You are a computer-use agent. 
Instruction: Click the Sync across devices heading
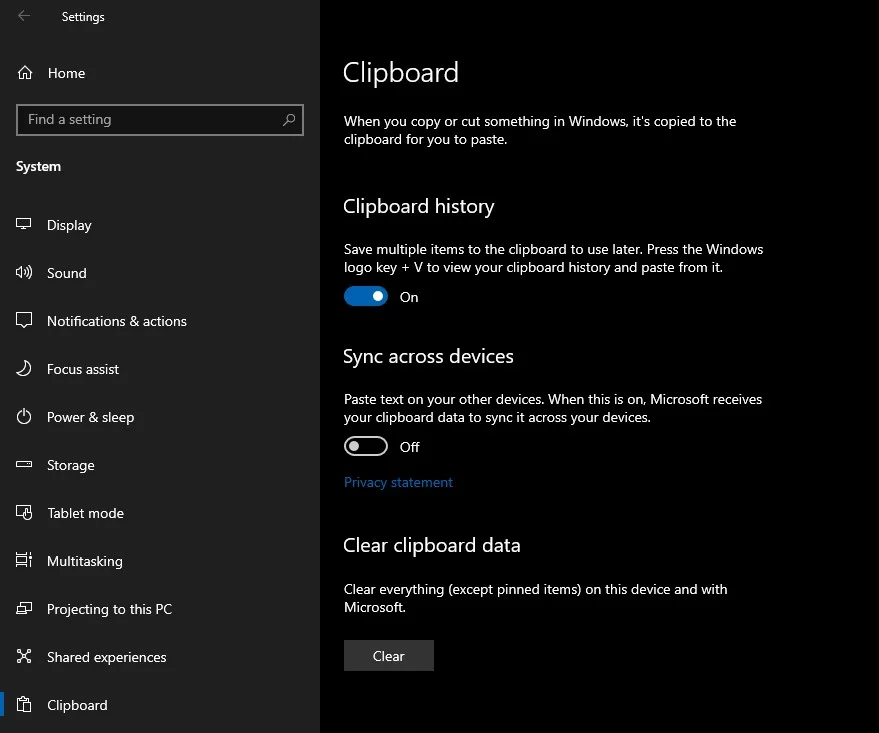pyautogui.click(x=428, y=356)
